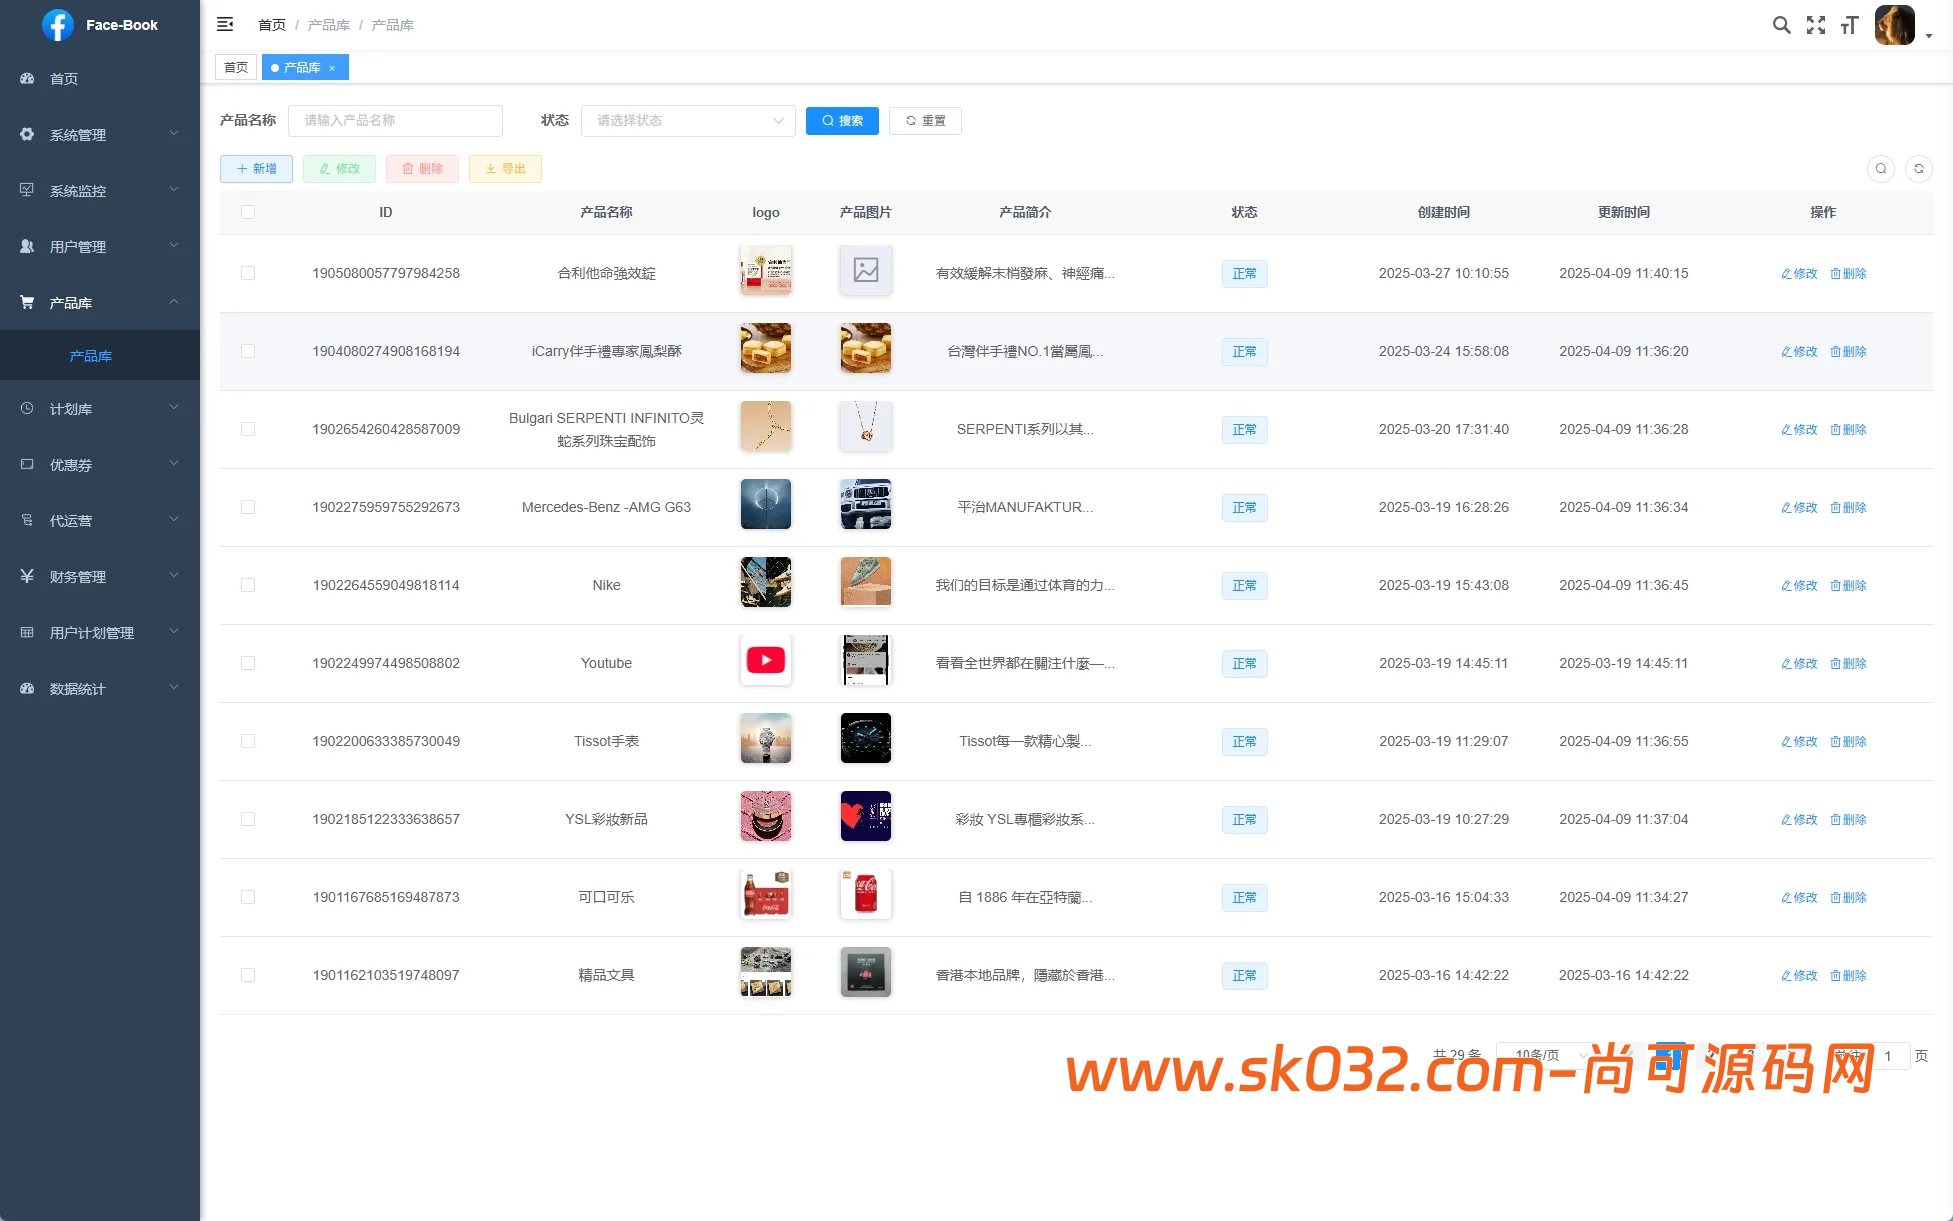Collapse the sidebar with the hamburger icon
Viewport: 1953px width, 1221px height.
(225, 24)
